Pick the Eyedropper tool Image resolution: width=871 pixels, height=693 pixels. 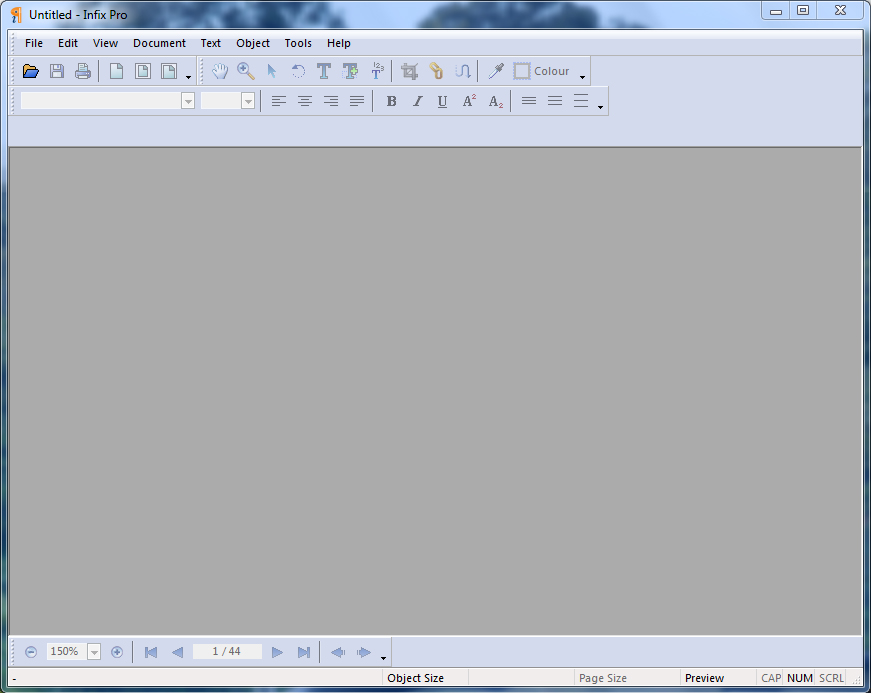click(x=495, y=71)
